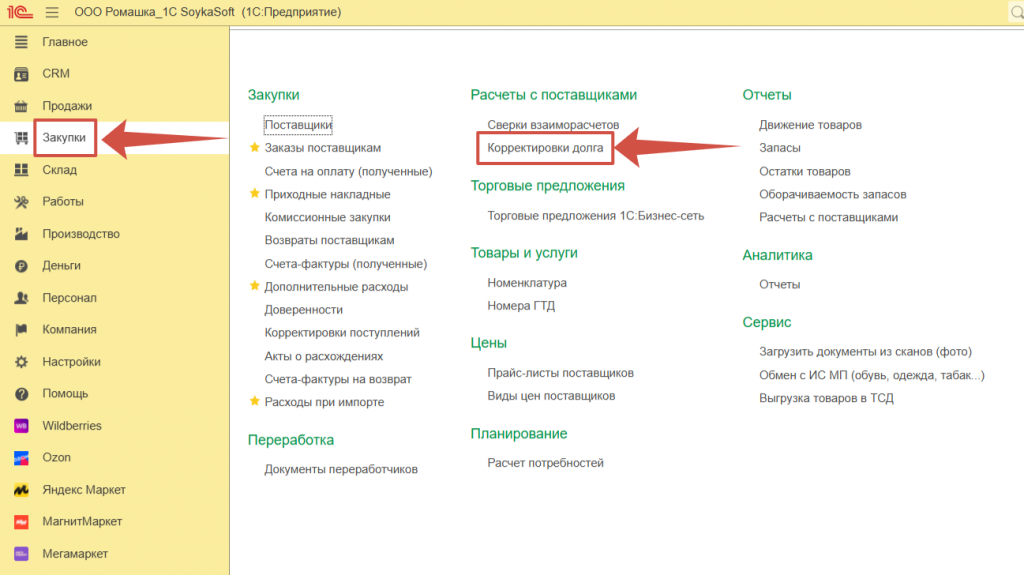Open Корректировки долга link
Screen dimensions: 1024x575
(545, 148)
